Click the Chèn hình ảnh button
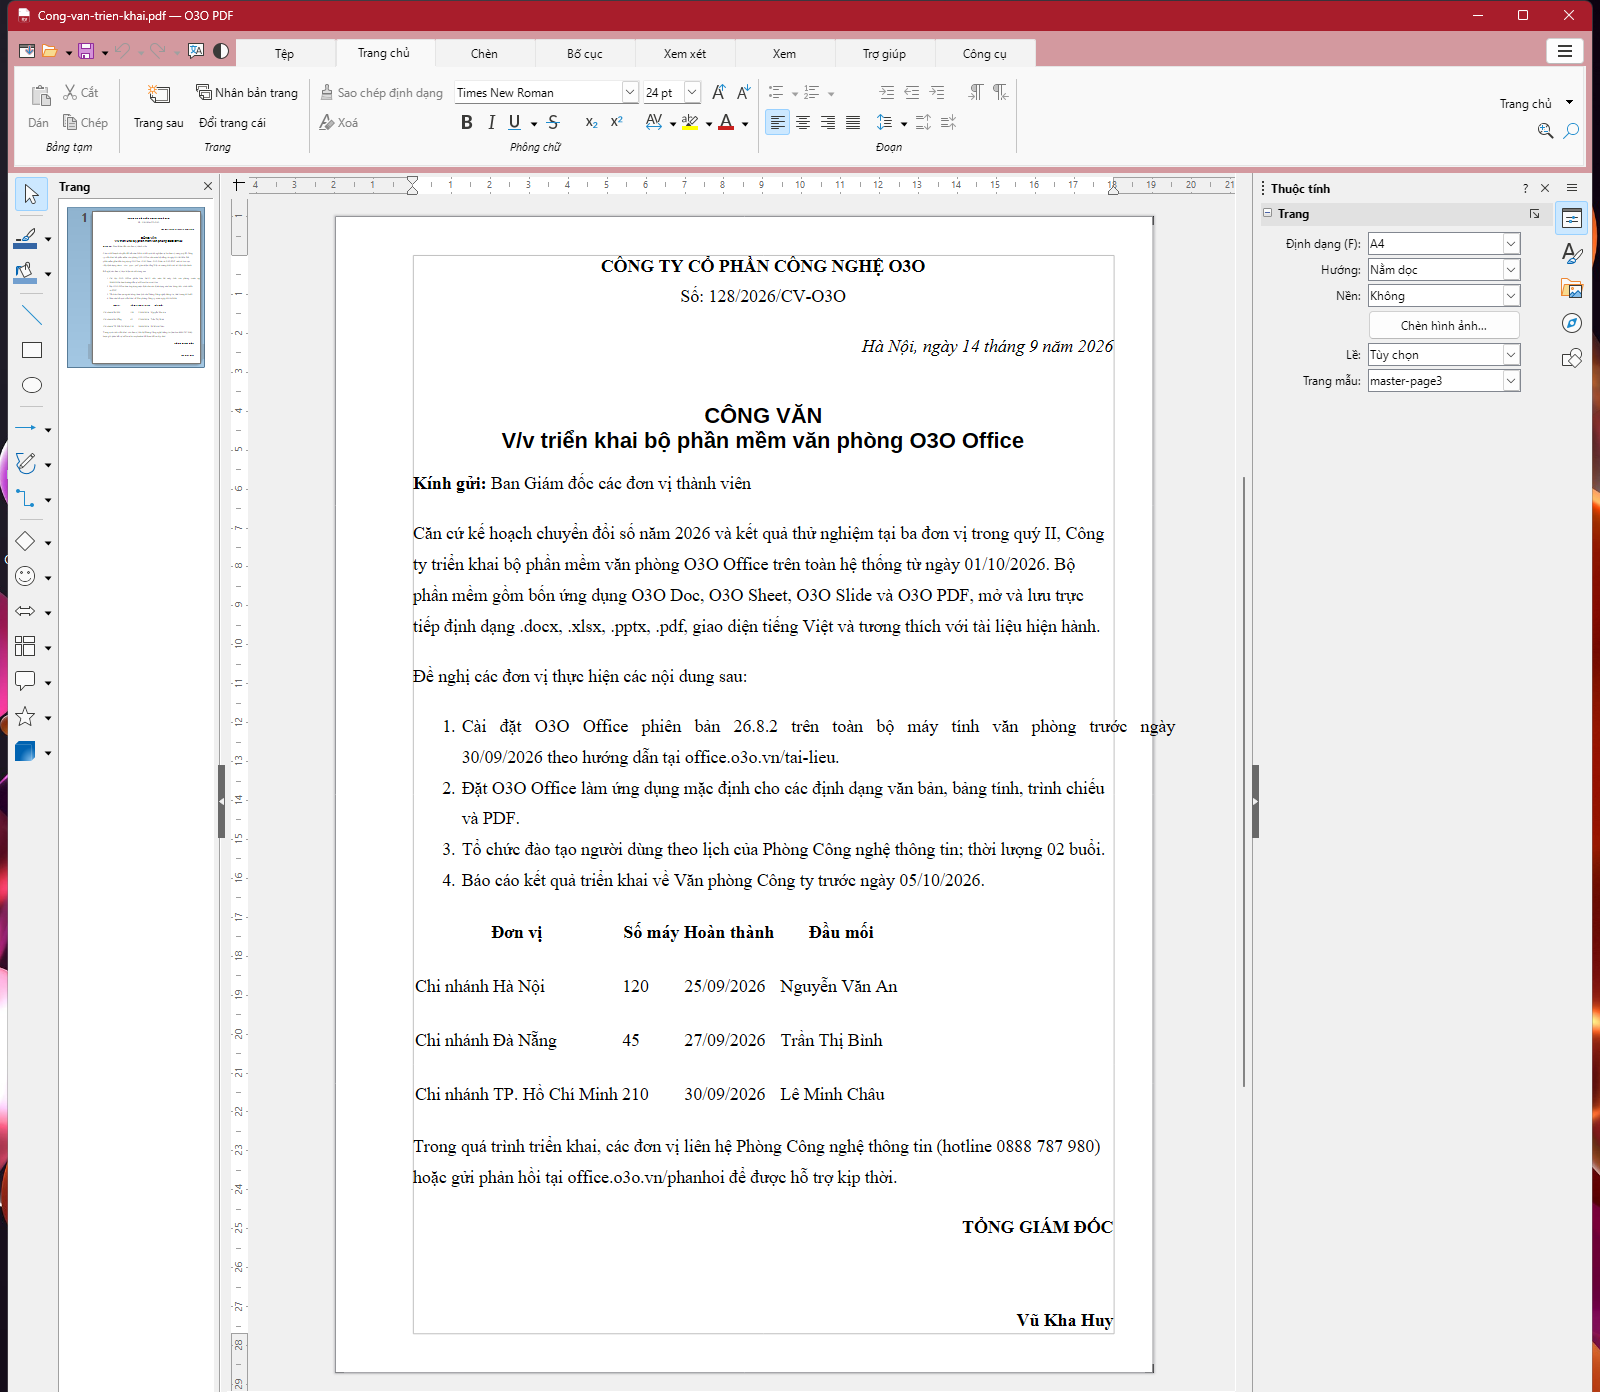This screenshot has height=1392, width=1600. [1443, 325]
